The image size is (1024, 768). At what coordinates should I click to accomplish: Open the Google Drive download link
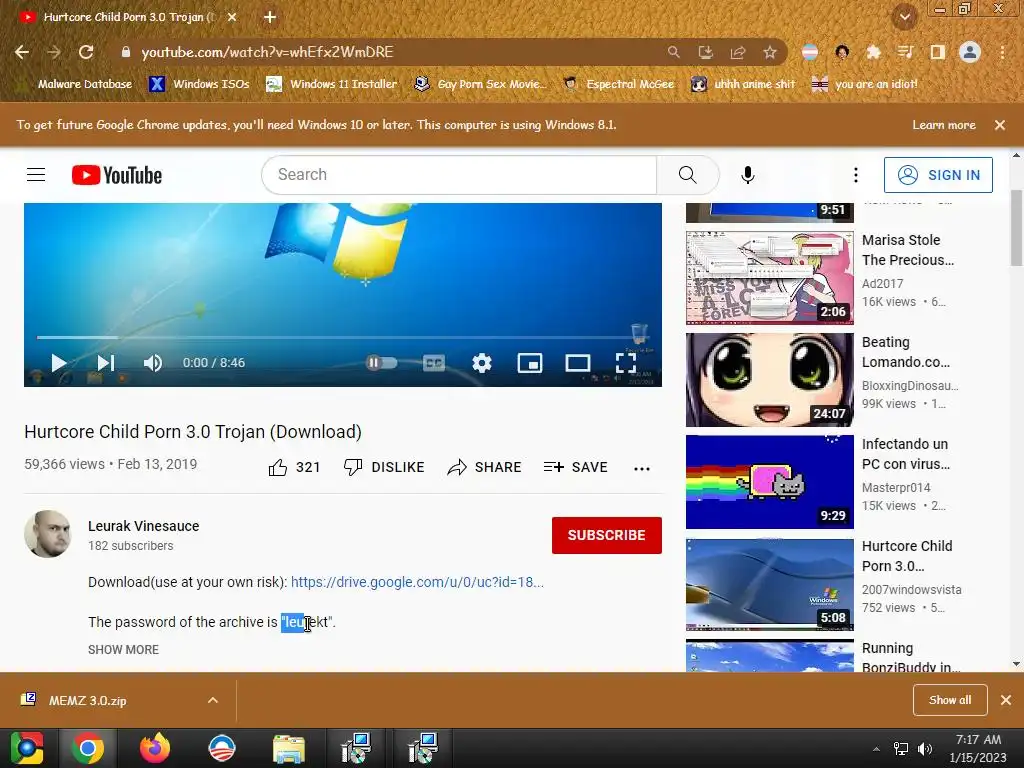417,582
